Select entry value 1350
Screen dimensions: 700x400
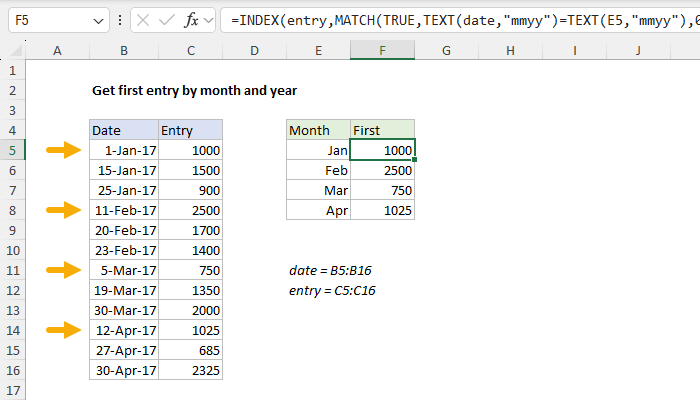pos(191,291)
